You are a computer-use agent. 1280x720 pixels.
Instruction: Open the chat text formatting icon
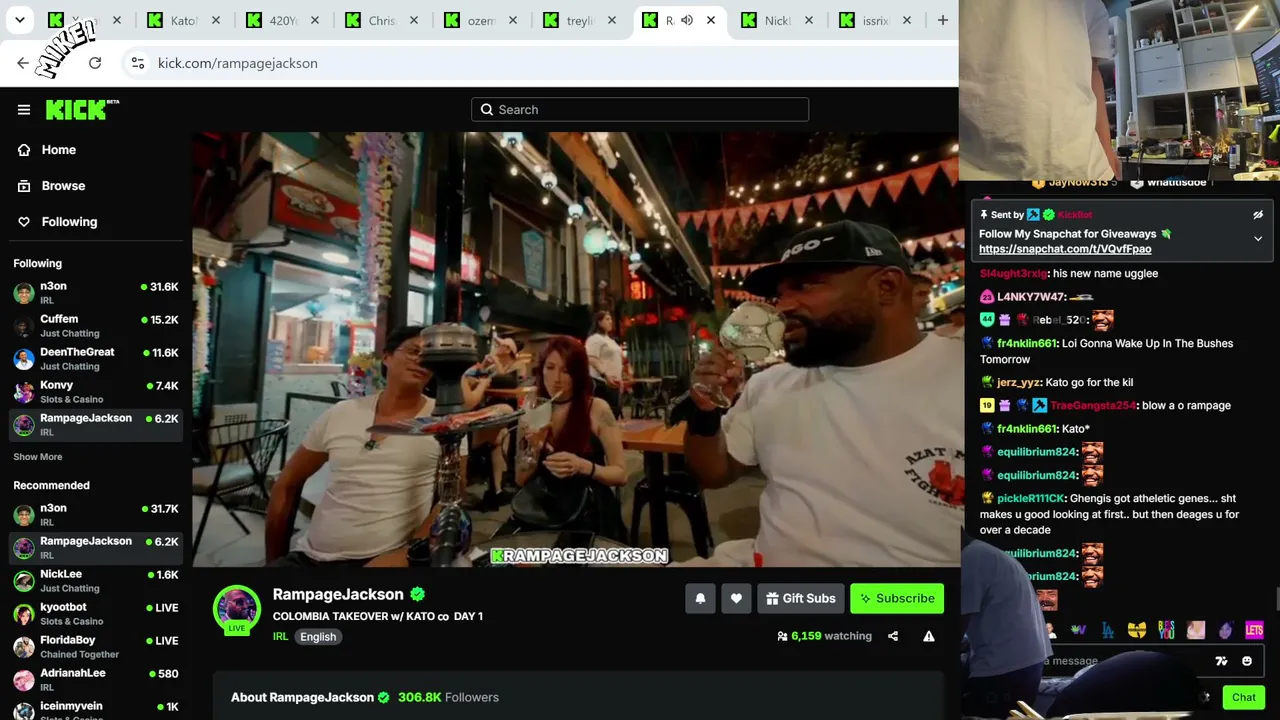(1221, 661)
